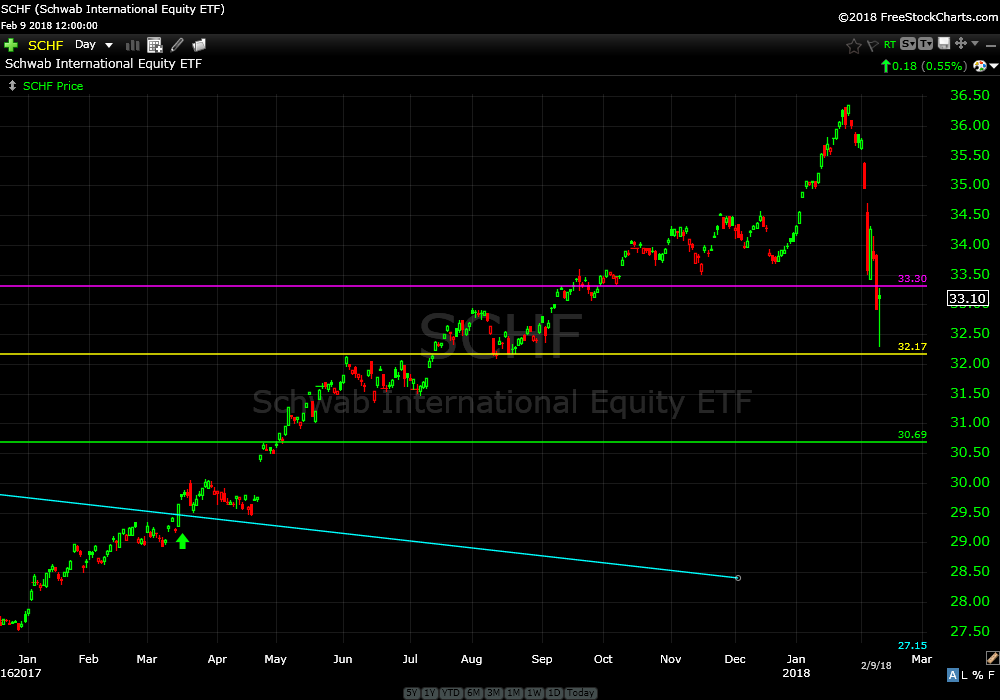Toggle the RT real-time indicator
Screen dimensions: 1000x700
click(x=889, y=45)
